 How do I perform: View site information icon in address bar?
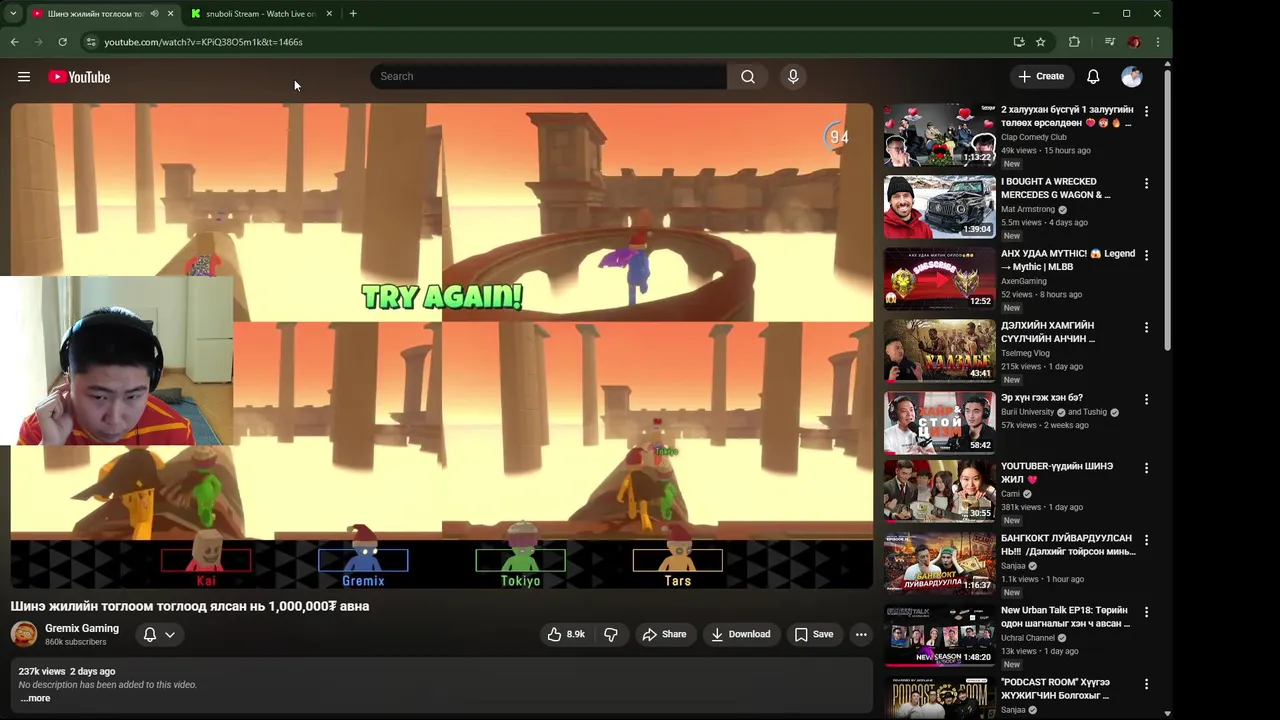point(91,42)
